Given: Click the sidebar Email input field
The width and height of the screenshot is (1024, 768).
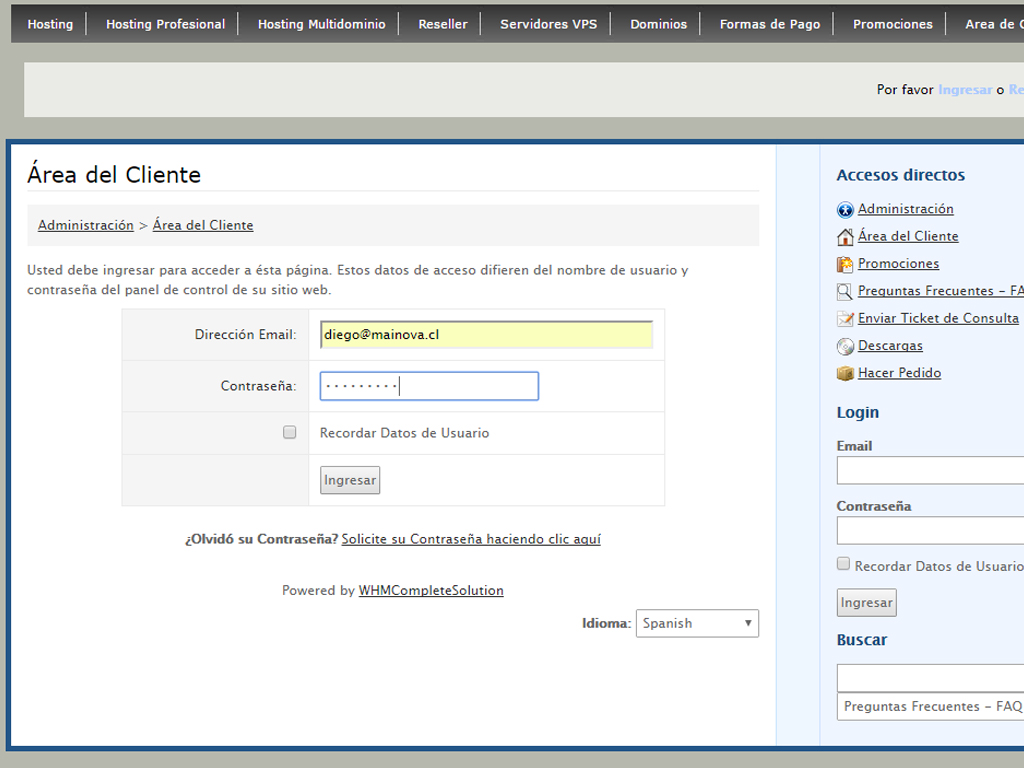Looking at the screenshot, I should click(x=930, y=471).
